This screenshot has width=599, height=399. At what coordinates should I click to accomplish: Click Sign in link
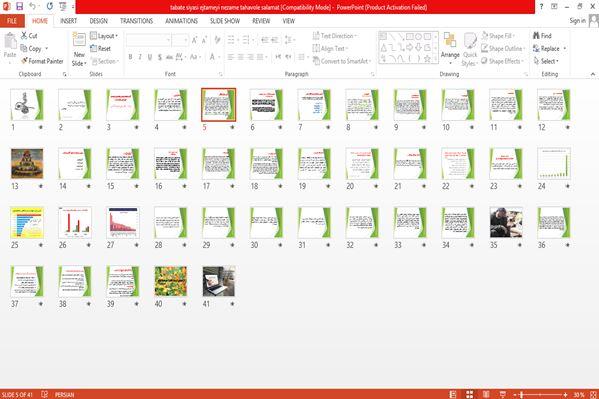coord(577,20)
